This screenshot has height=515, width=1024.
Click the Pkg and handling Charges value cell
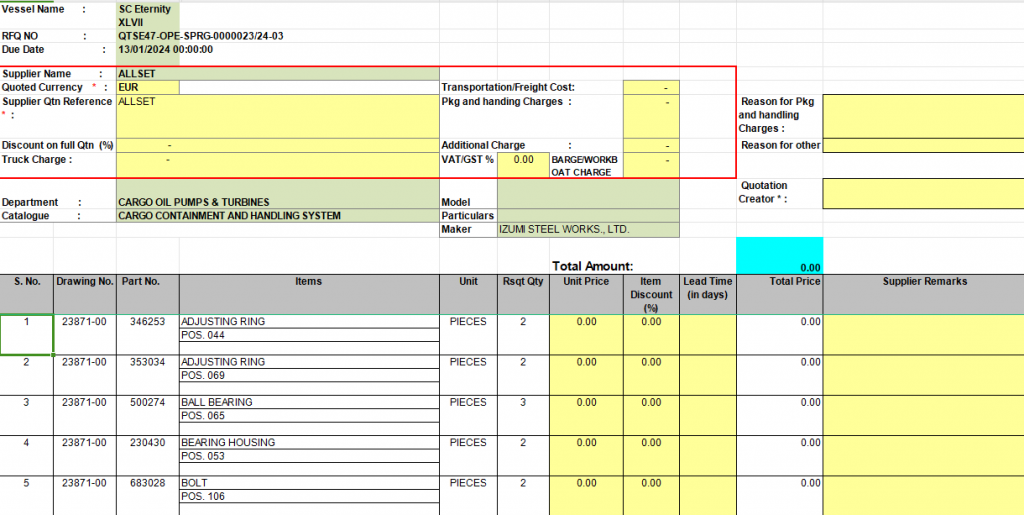point(650,115)
